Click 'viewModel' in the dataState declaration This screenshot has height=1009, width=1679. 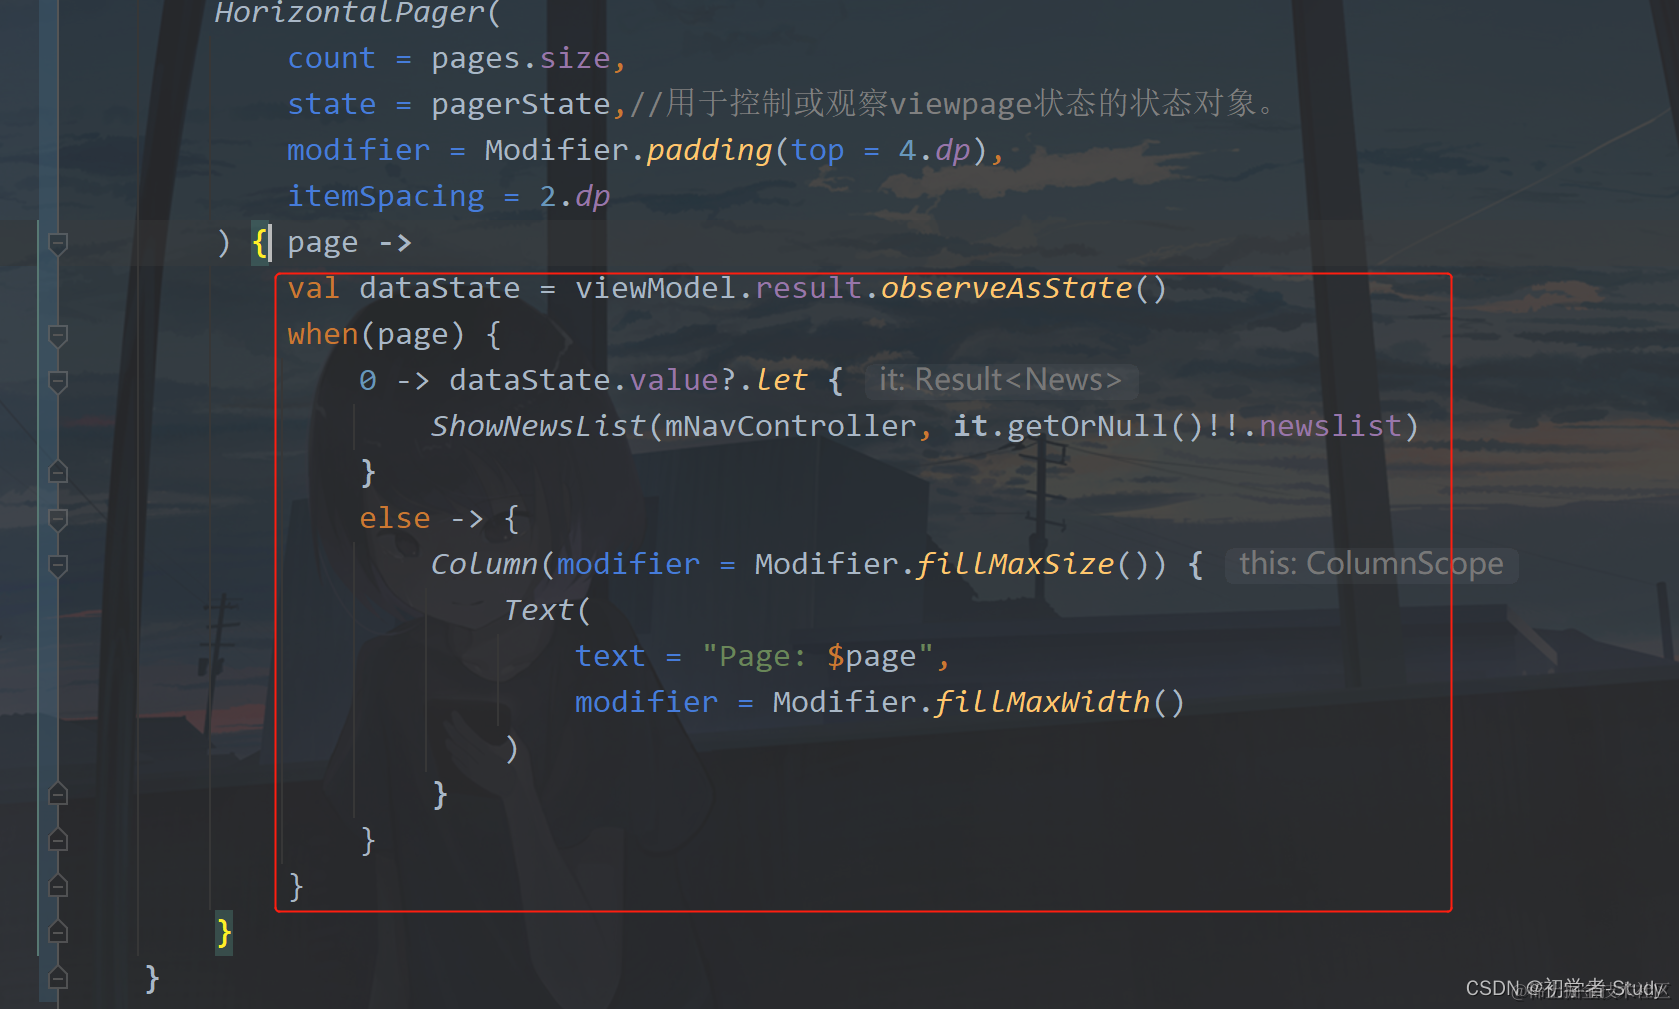(656, 288)
